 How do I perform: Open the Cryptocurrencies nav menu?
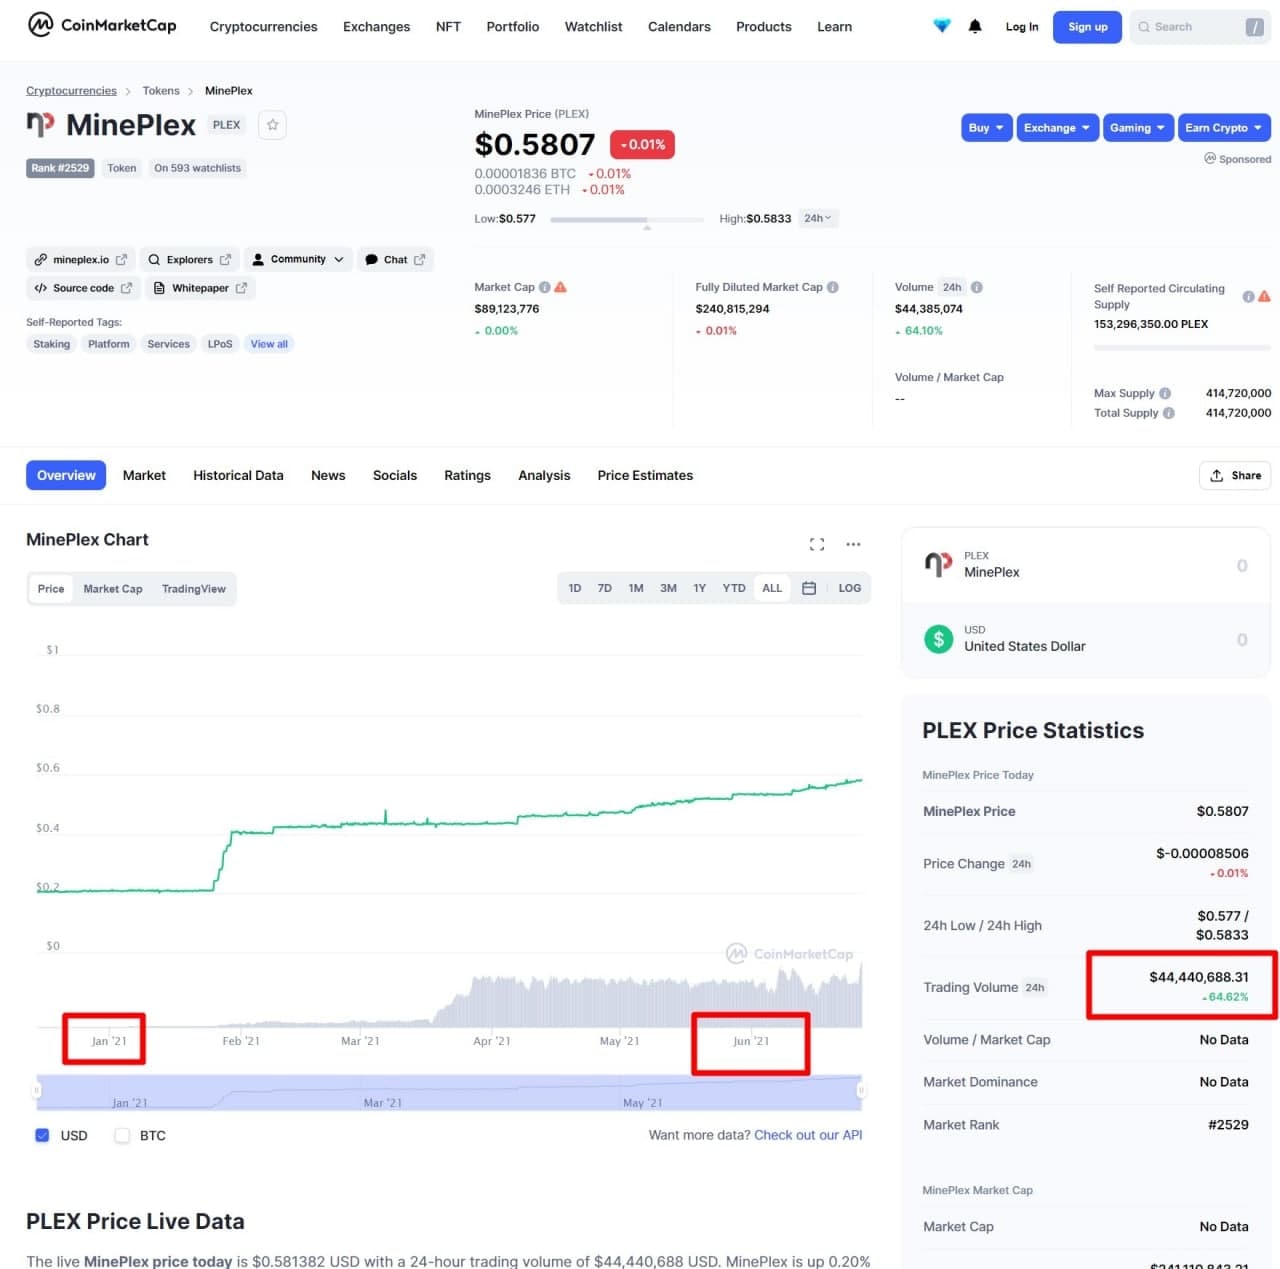pos(263,27)
